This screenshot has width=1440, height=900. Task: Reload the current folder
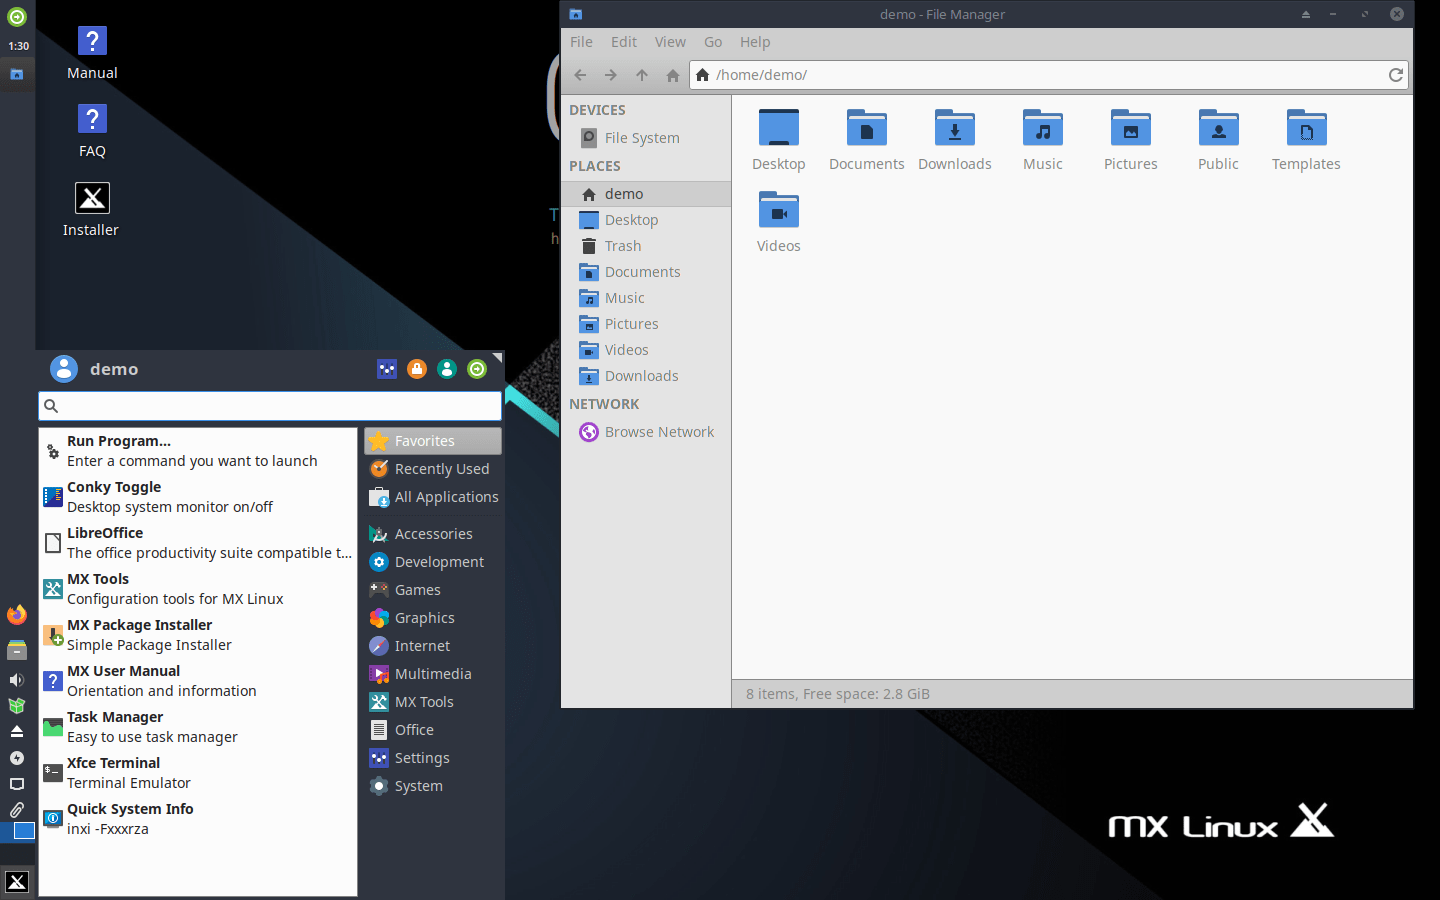coord(1396,75)
